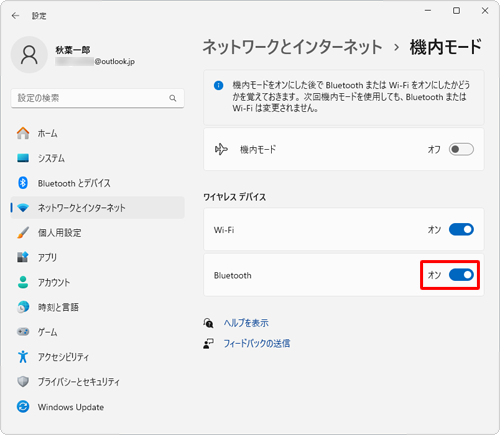Image resolution: width=500 pixels, height=435 pixels.
Task: Click the 個人用設定 paintbrush icon
Action: click(23, 232)
